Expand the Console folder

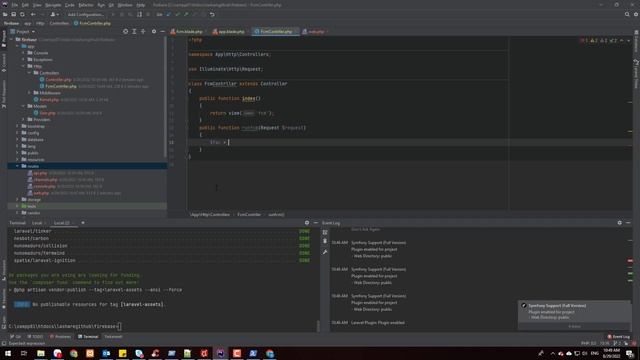coord(24,53)
